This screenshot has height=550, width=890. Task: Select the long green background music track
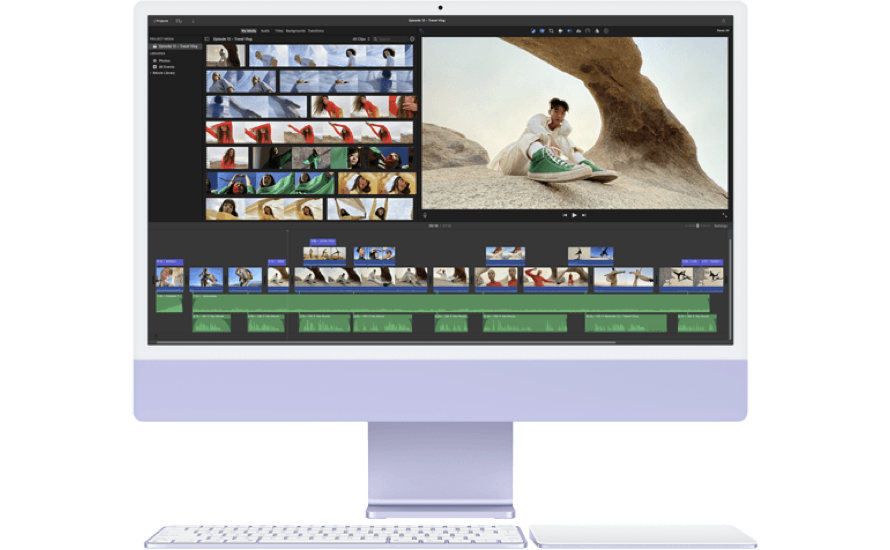click(451, 303)
